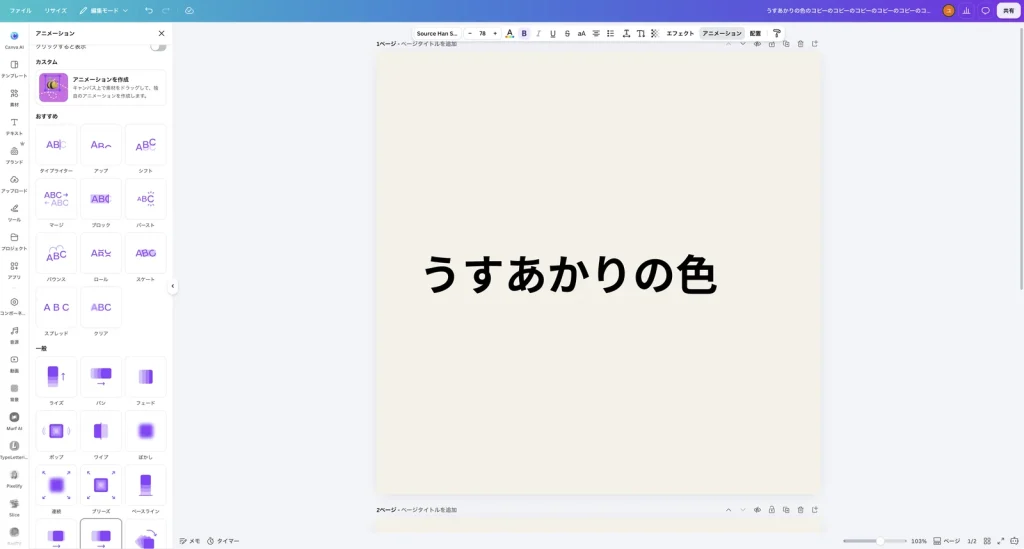Image resolution: width=1024 pixels, height=549 pixels.
Task: Open letter and line spacing options
Action: (x=626, y=33)
